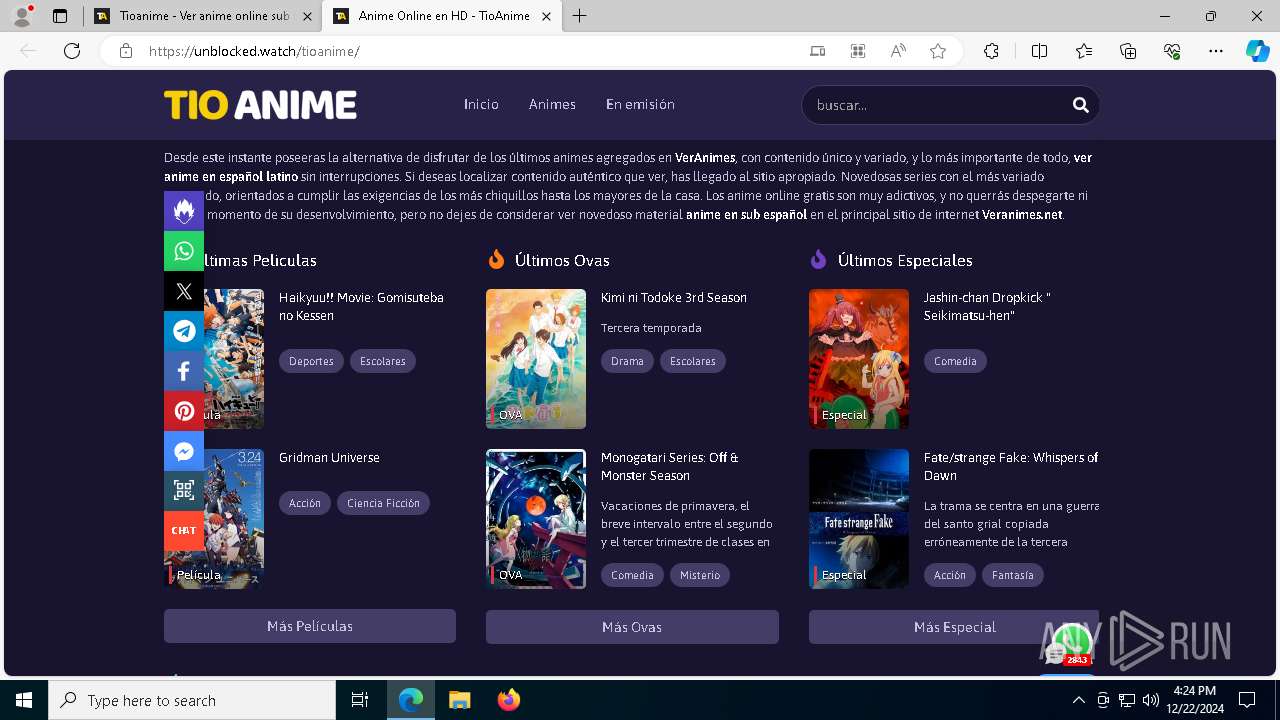Open Favorites list icon

[x=1084, y=51]
